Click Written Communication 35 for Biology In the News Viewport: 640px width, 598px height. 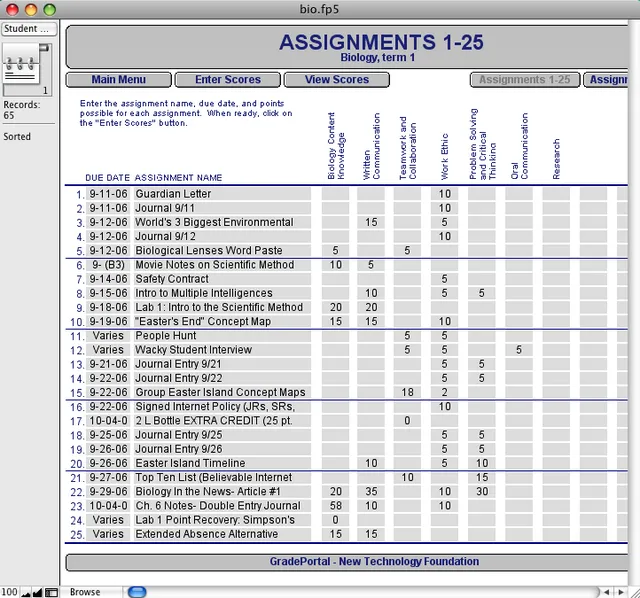click(371, 491)
